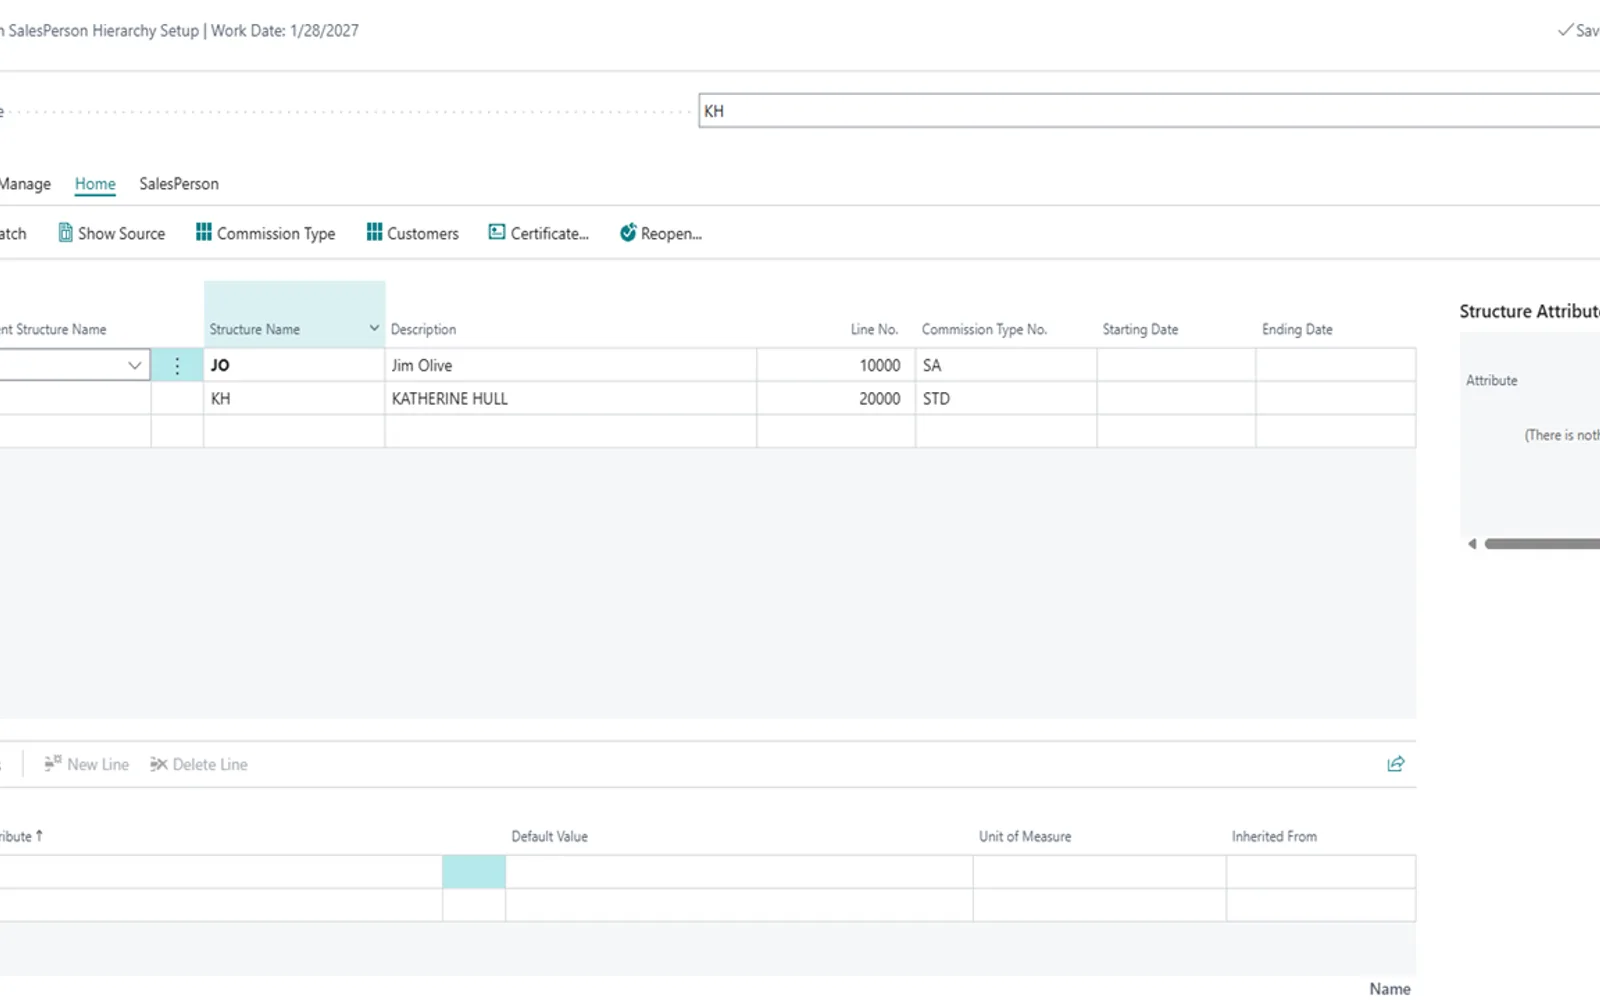1600x1000 pixels.
Task: Click the SA commission type cell
Action: point(1006,365)
